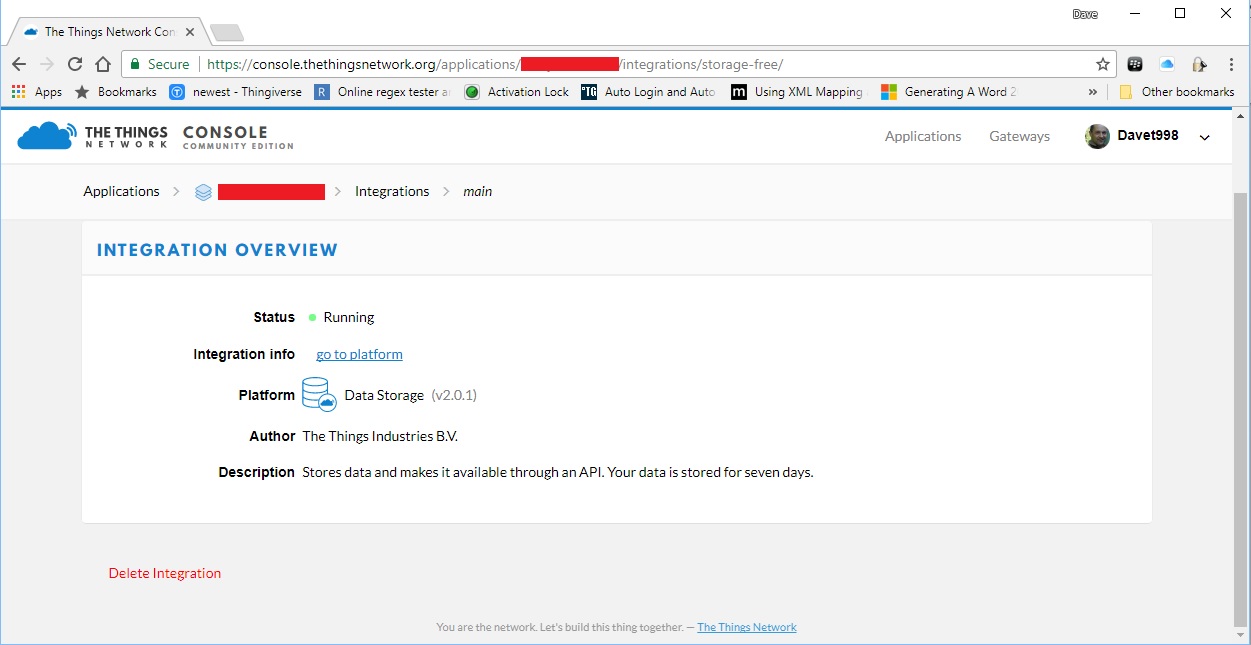Open the newest - Thingiverse bookmark
The height and width of the screenshot is (645, 1251).
234,92
